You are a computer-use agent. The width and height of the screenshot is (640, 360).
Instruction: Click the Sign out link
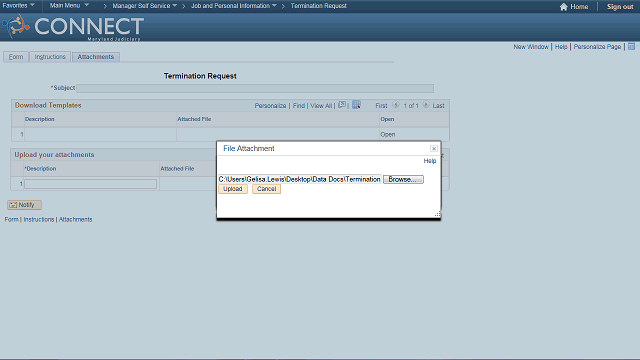pos(620,7)
